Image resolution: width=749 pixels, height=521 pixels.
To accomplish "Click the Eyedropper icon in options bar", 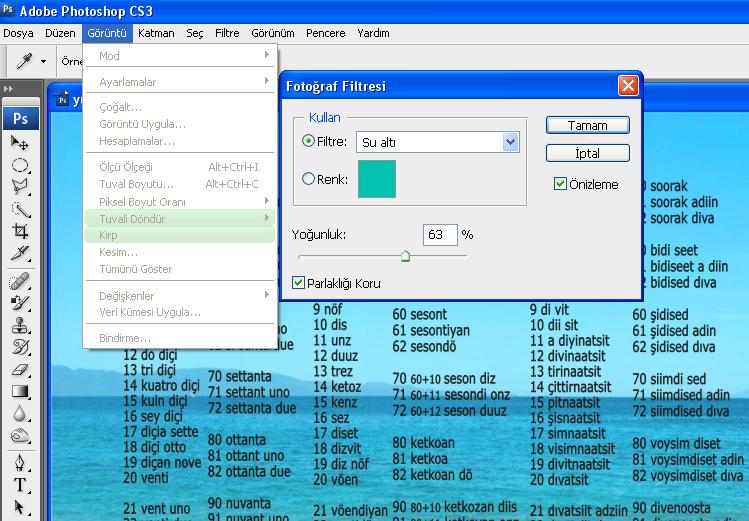I will pyautogui.click(x=24, y=61).
